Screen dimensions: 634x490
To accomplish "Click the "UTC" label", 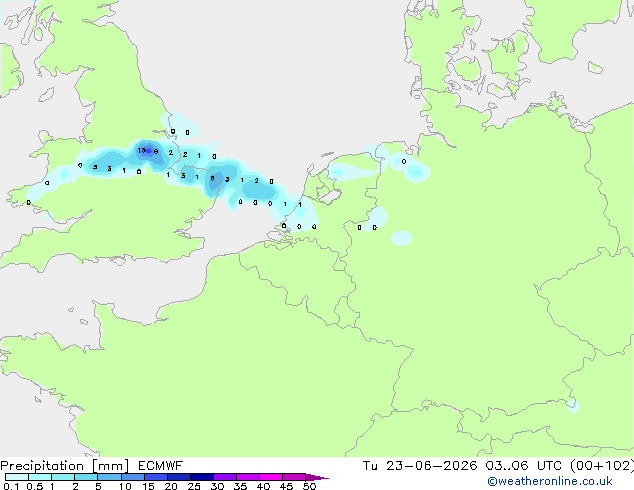I will pos(549,465).
